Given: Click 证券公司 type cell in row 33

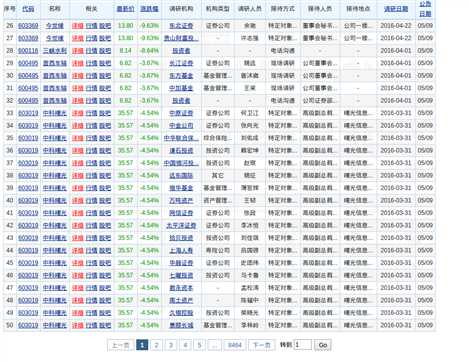Looking at the screenshot, I should 217,113.
